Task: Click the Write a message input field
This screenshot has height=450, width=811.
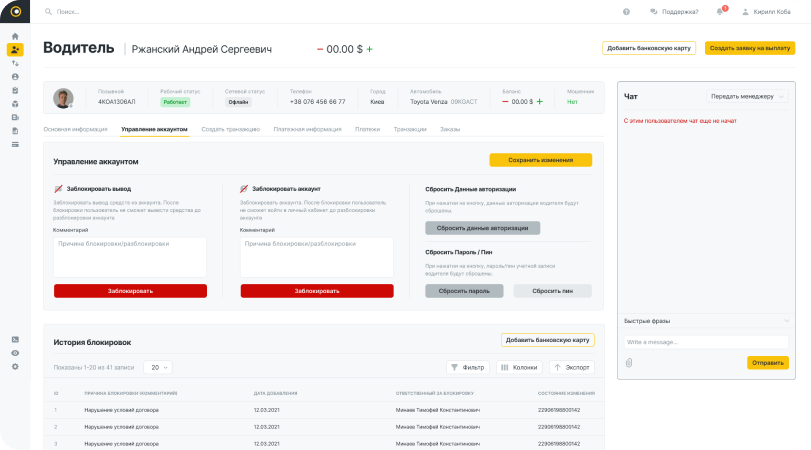Action: click(x=706, y=341)
